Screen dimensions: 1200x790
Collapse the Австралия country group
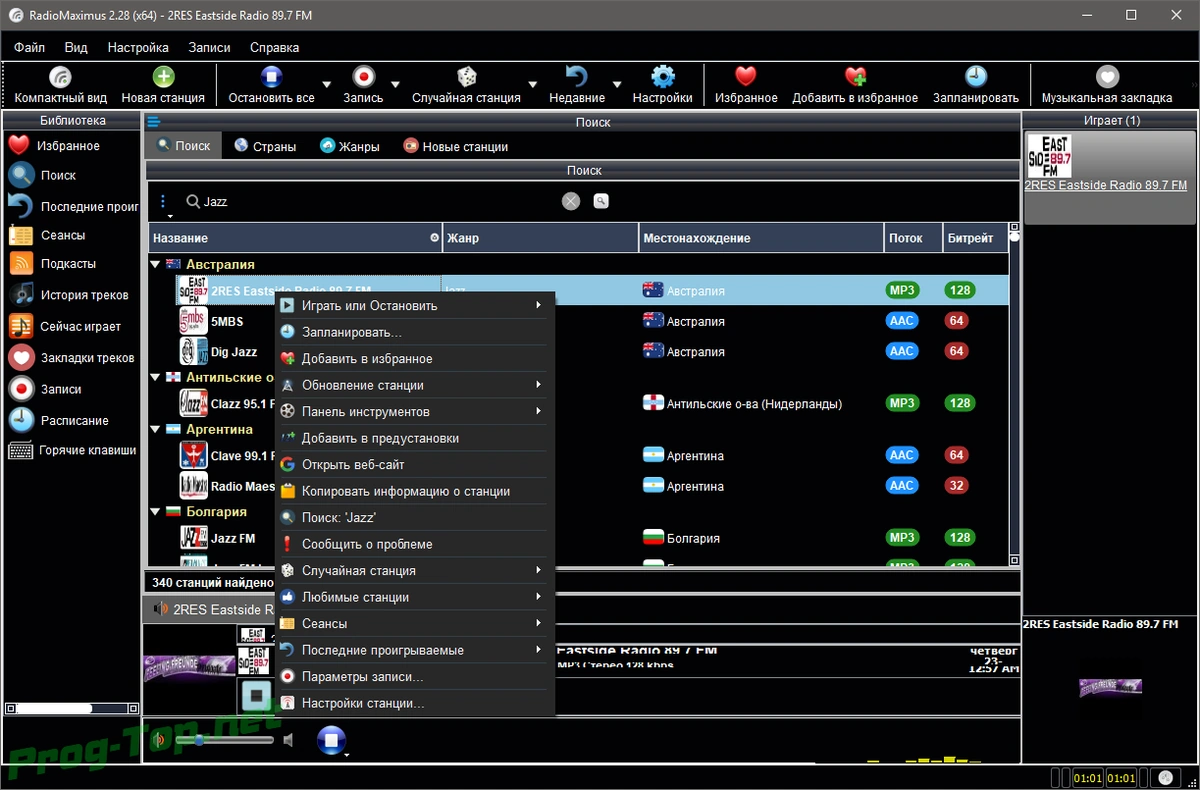pos(155,265)
